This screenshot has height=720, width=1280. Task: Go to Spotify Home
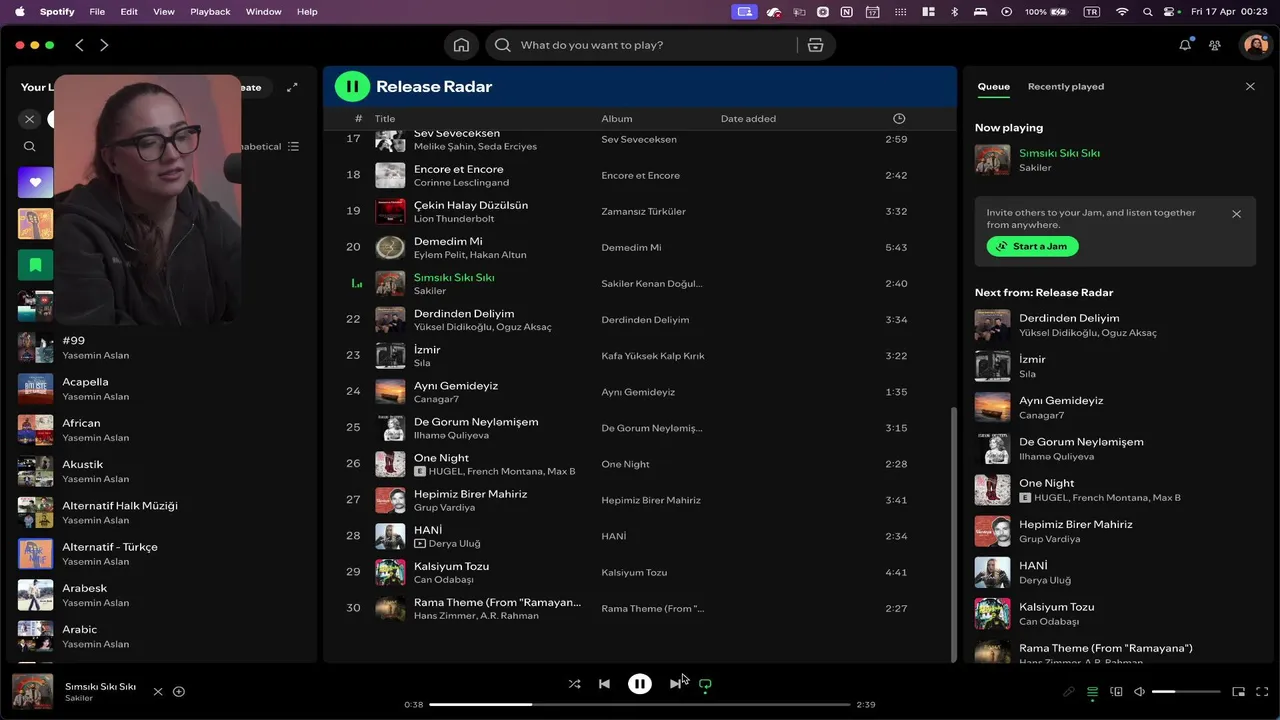click(x=461, y=45)
